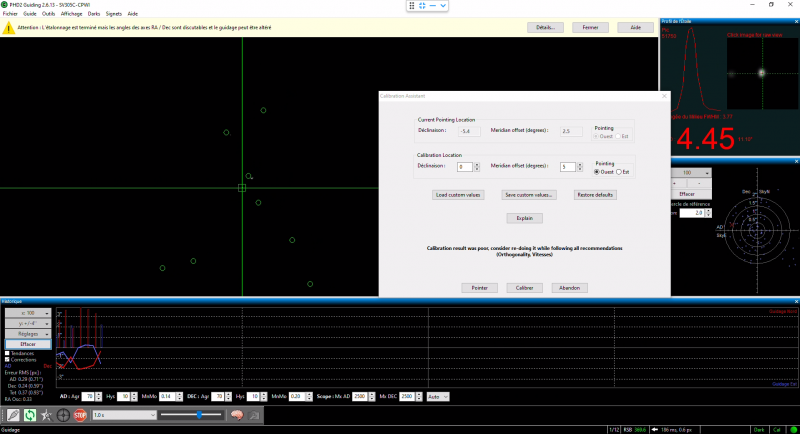The image size is (800, 434).
Task: Click the green loop exposure icon
Action: point(30,415)
